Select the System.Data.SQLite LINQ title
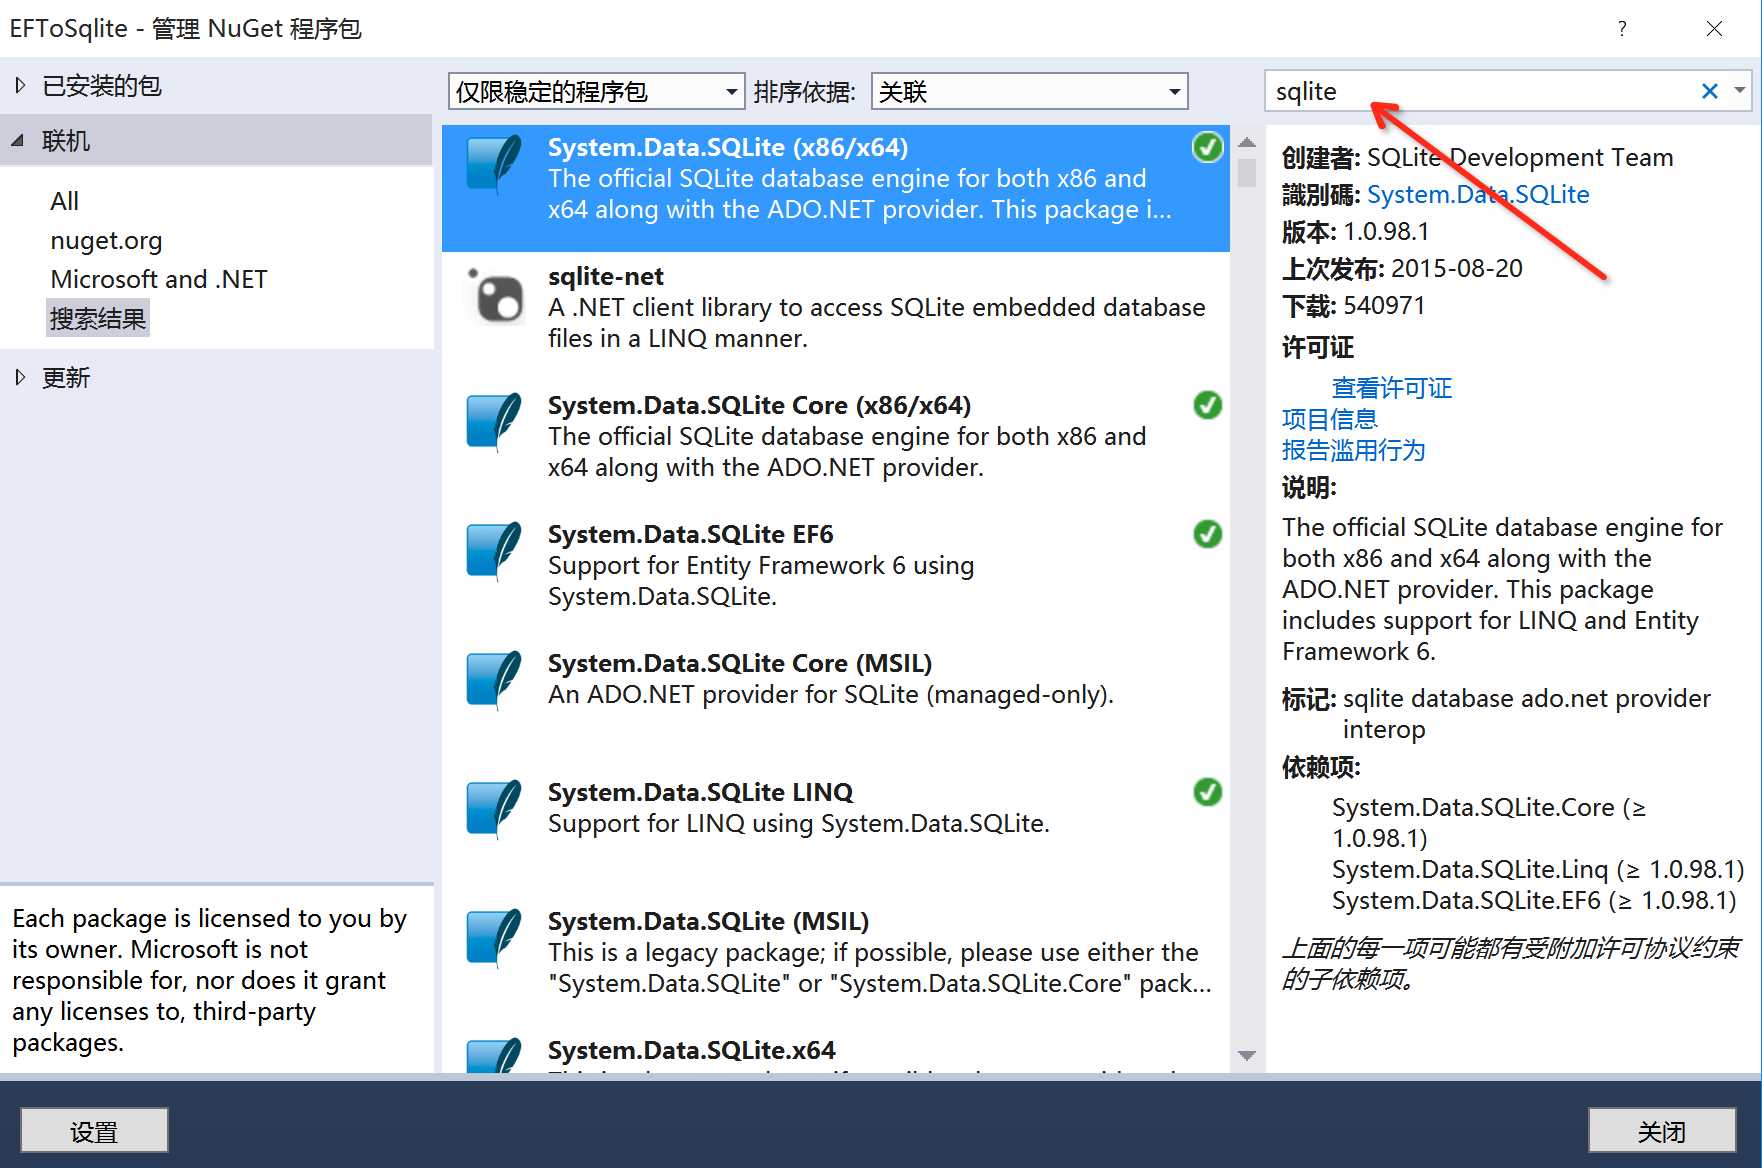The image size is (1762, 1168). click(701, 792)
